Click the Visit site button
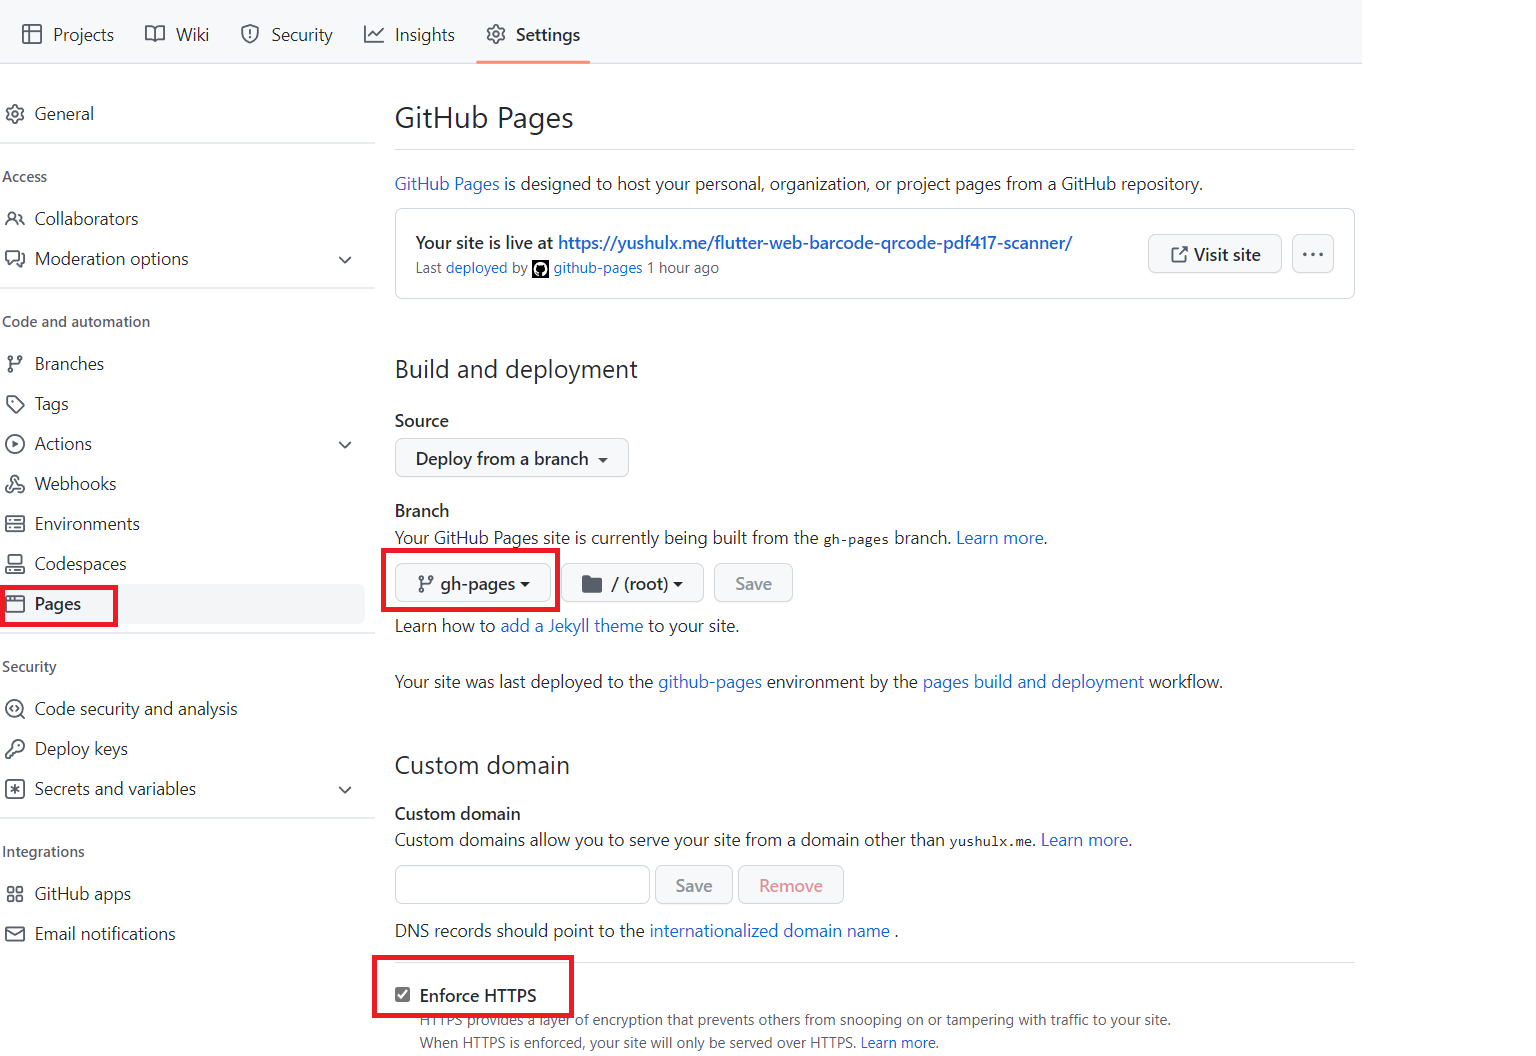The width and height of the screenshot is (1536, 1056). pyautogui.click(x=1214, y=254)
